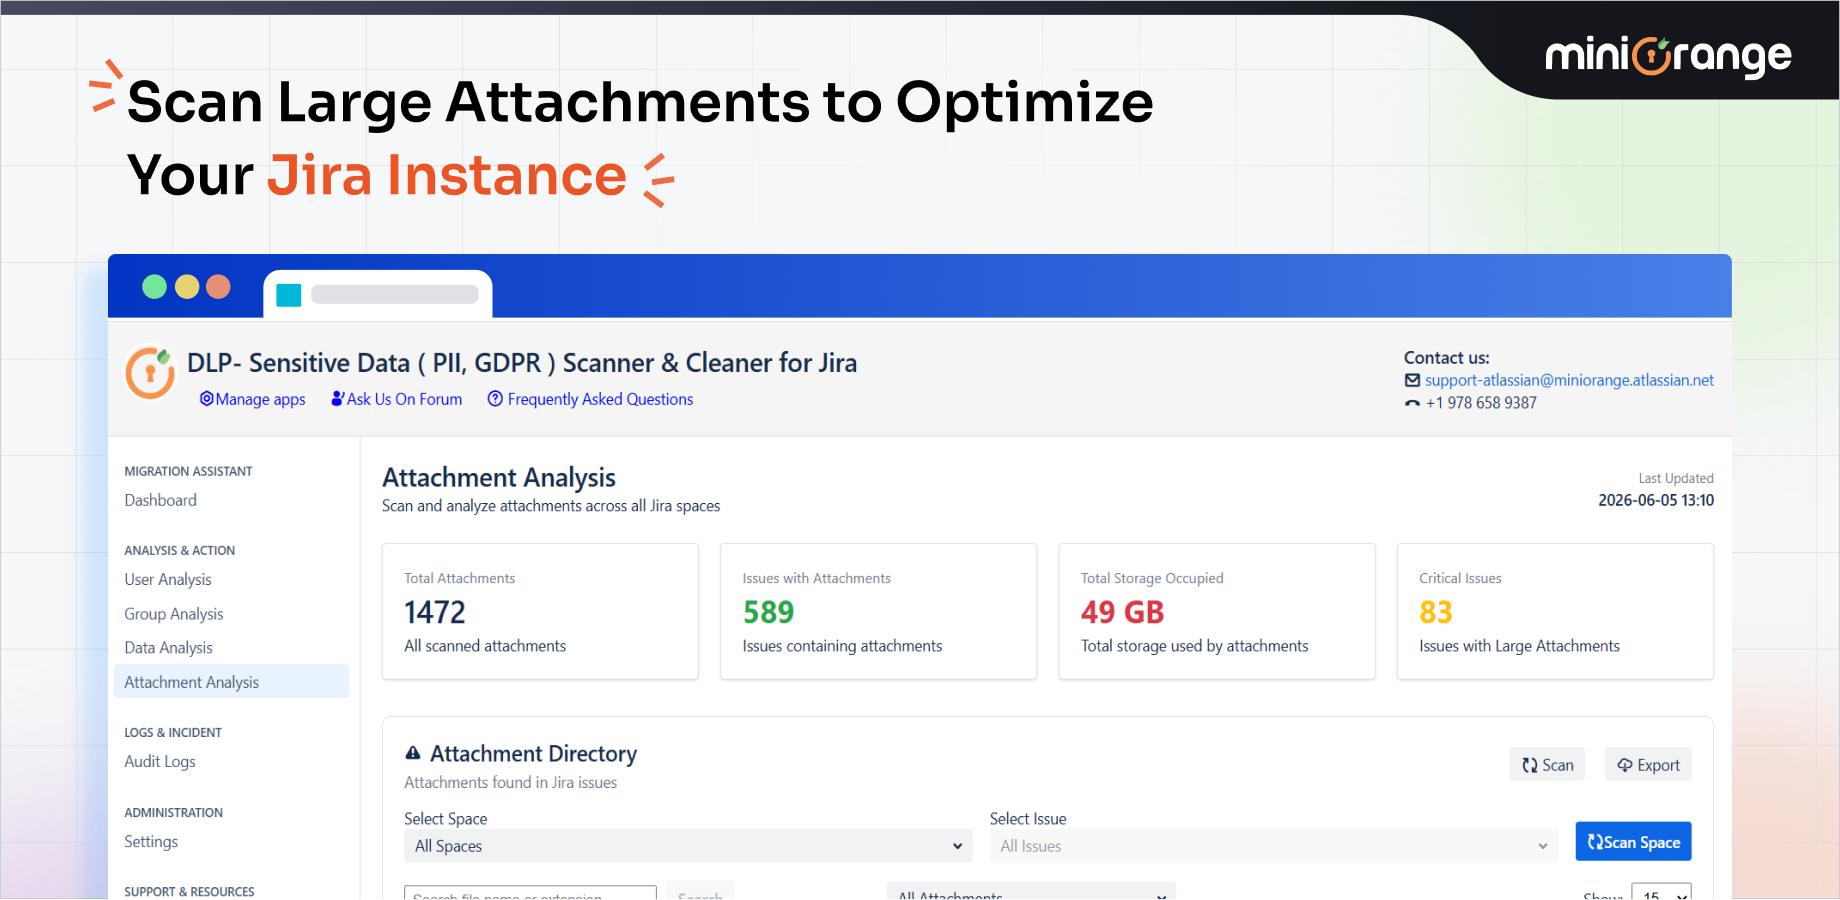
Task: Open User Analysis page
Action: pos(168,579)
